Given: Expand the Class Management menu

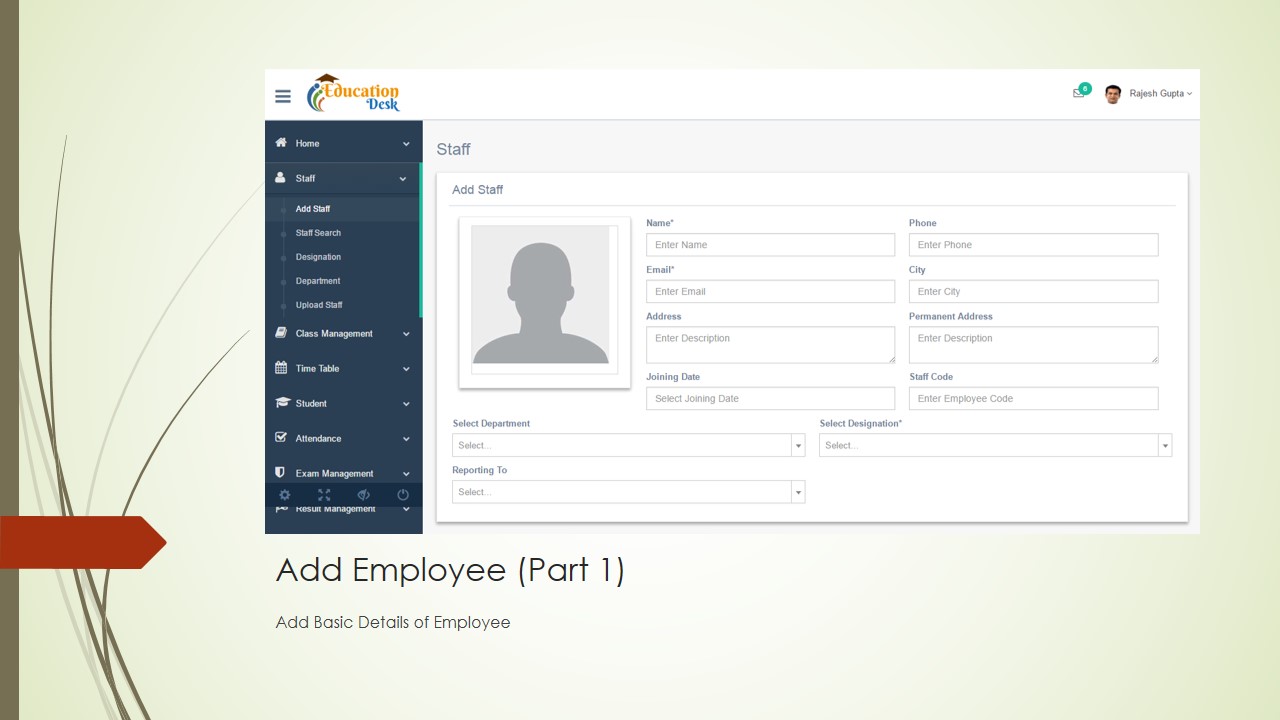Looking at the screenshot, I should (334, 334).
